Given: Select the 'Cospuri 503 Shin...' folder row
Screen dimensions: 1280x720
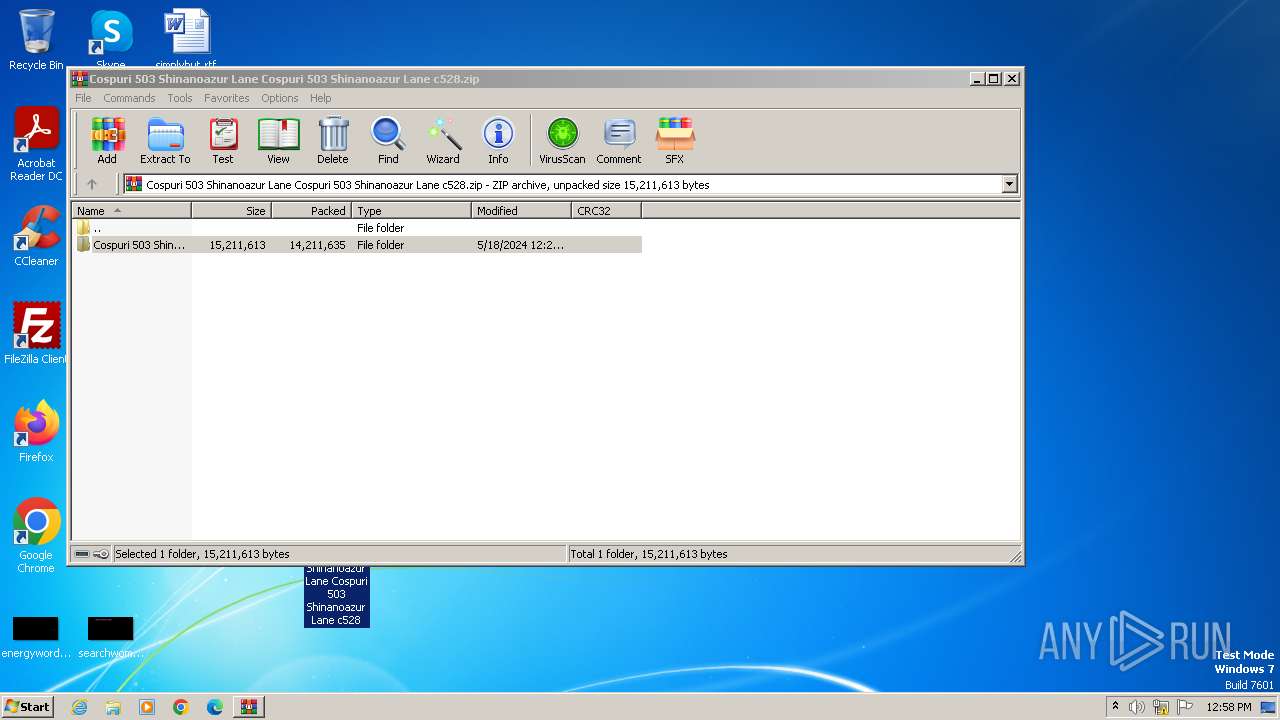Looking at the screenshot, I should [357, 245].
